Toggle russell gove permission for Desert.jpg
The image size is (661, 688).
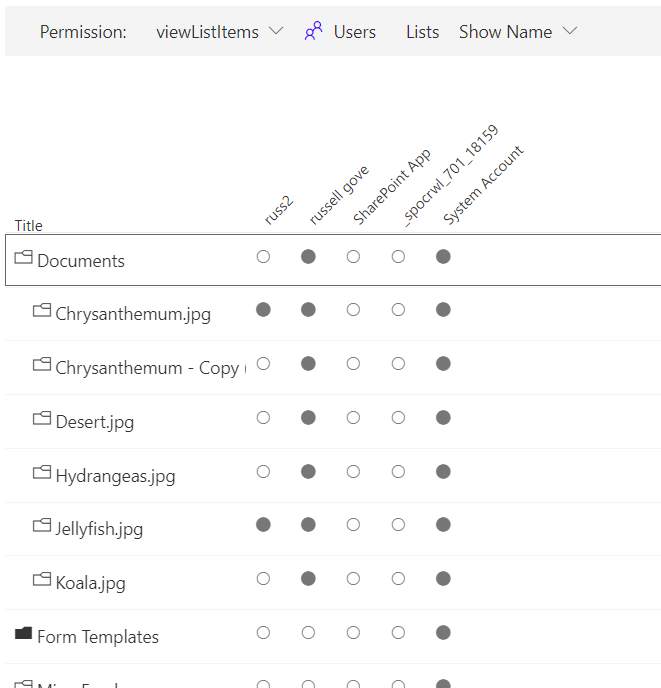point(308,418)
